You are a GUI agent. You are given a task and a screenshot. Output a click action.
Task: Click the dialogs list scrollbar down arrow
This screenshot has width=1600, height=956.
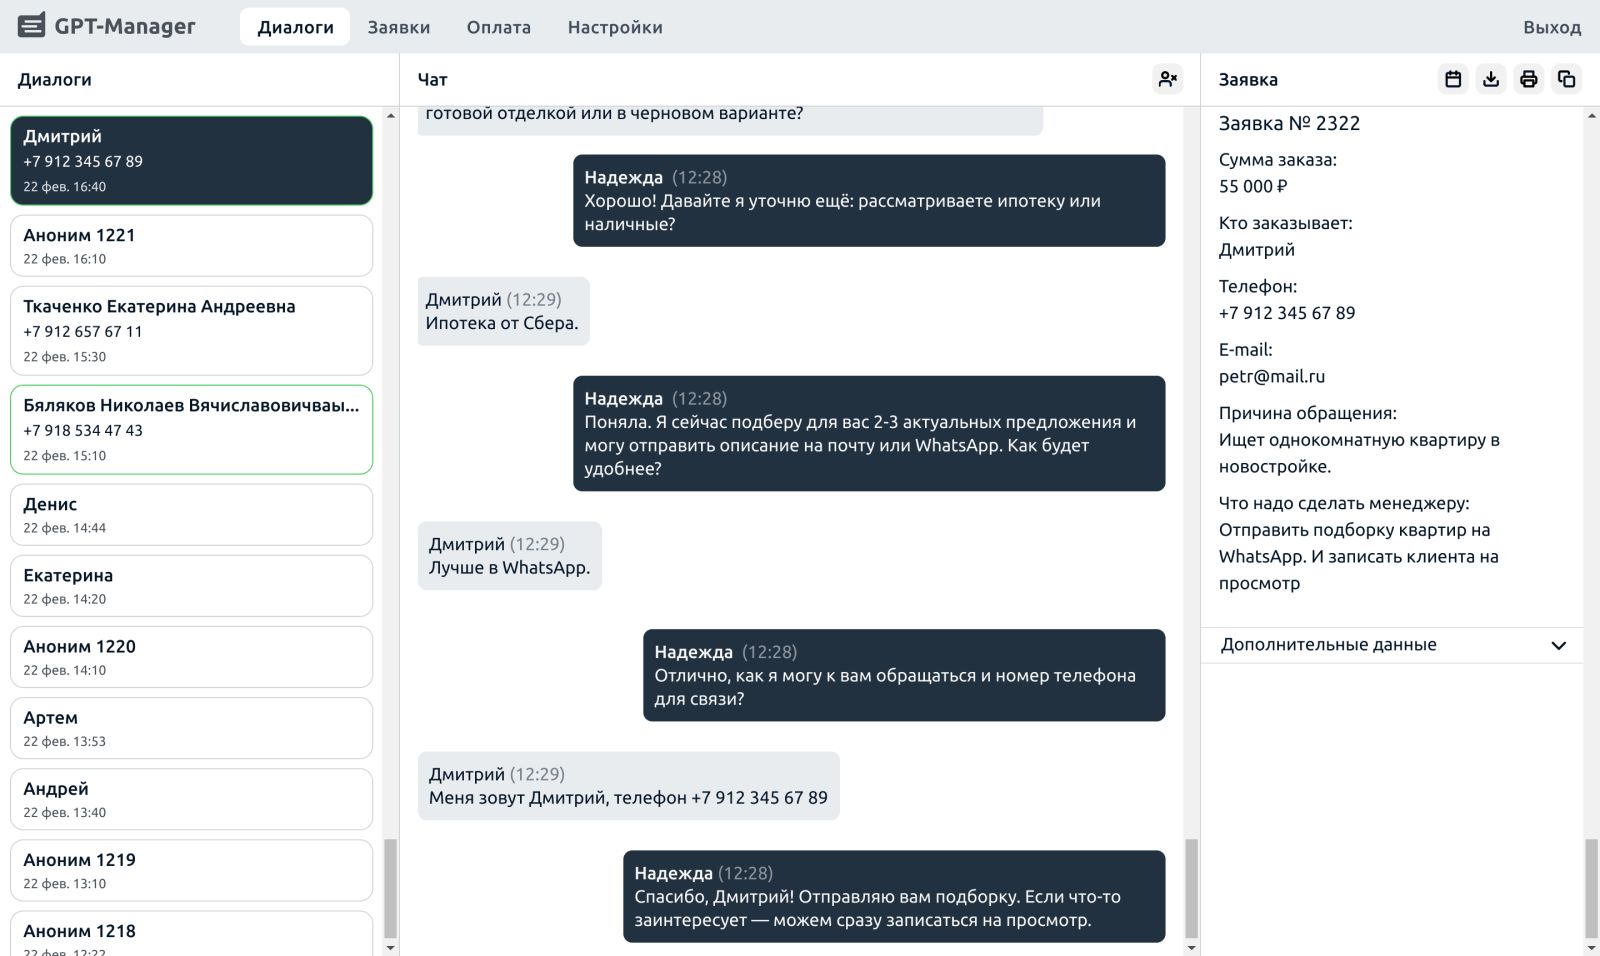coord(390,947)
